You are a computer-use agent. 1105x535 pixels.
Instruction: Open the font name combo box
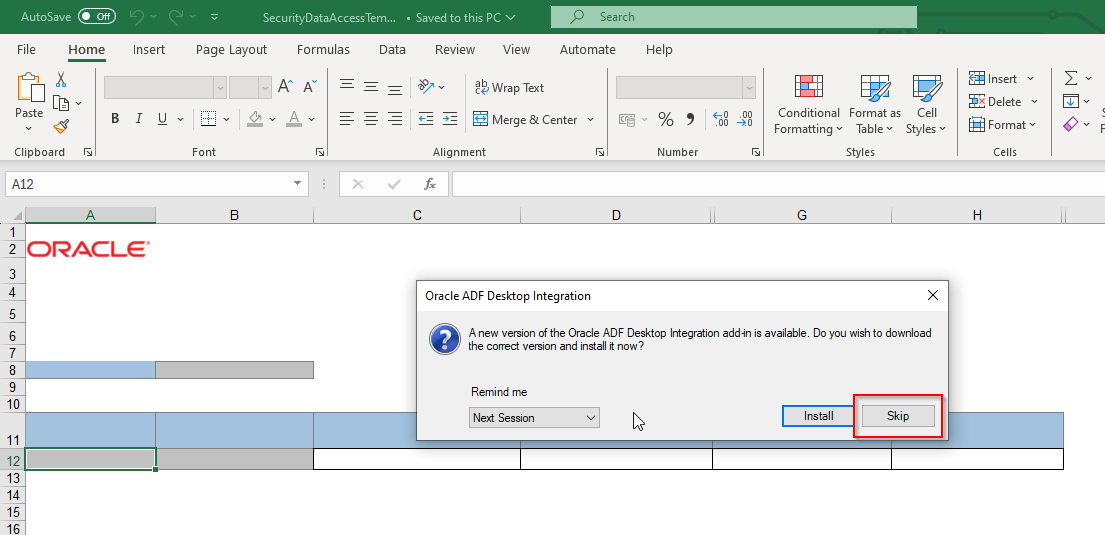165,87
